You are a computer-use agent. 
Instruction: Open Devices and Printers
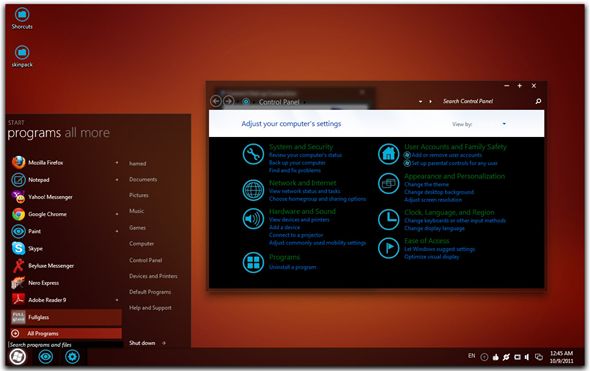point(153,276)
